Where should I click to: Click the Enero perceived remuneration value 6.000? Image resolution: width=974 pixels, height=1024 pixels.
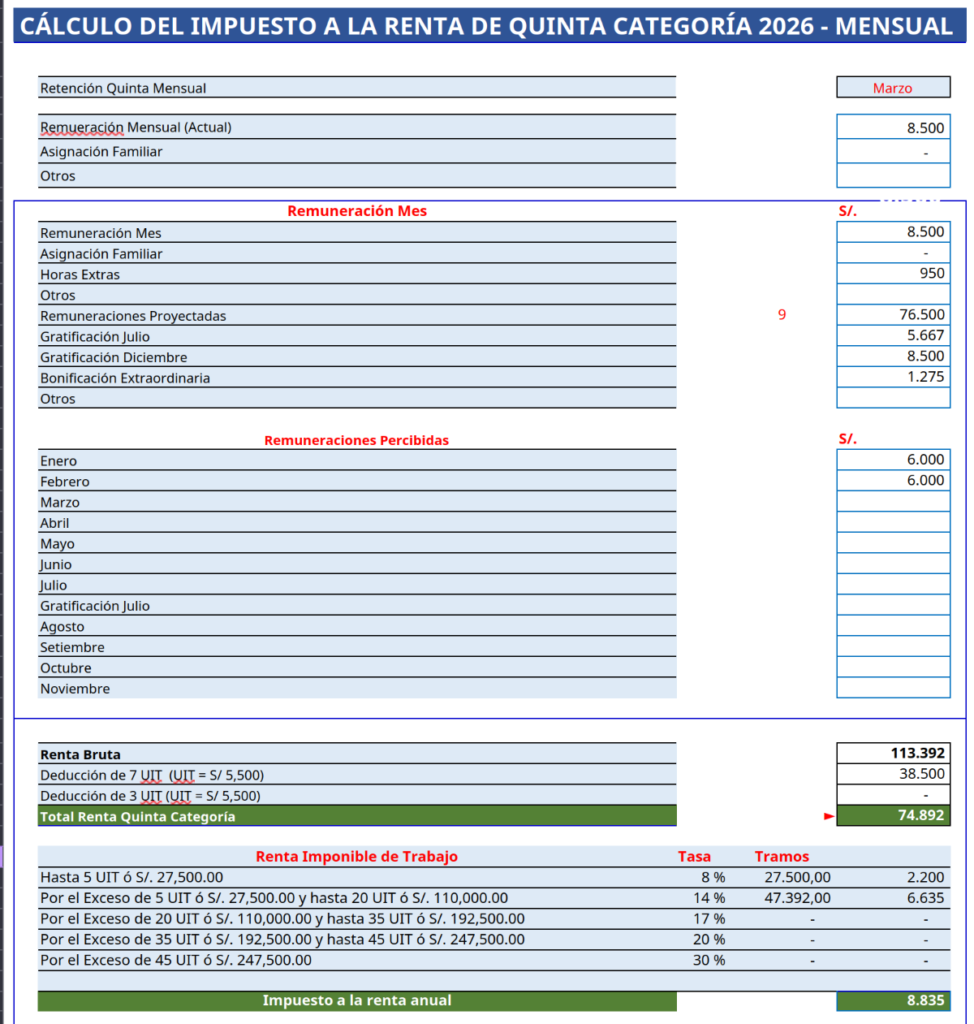point(892,460)
